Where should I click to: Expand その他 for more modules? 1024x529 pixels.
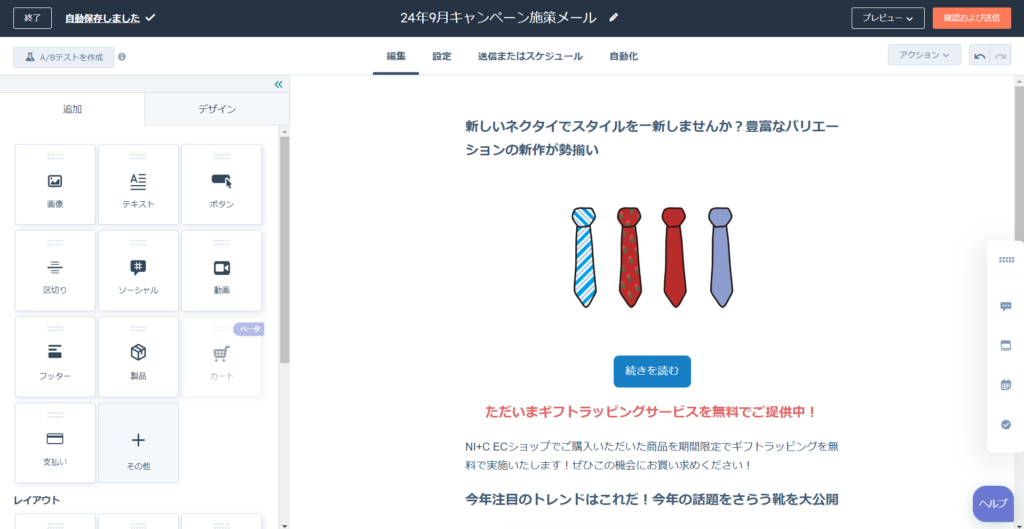coord(138,443)
